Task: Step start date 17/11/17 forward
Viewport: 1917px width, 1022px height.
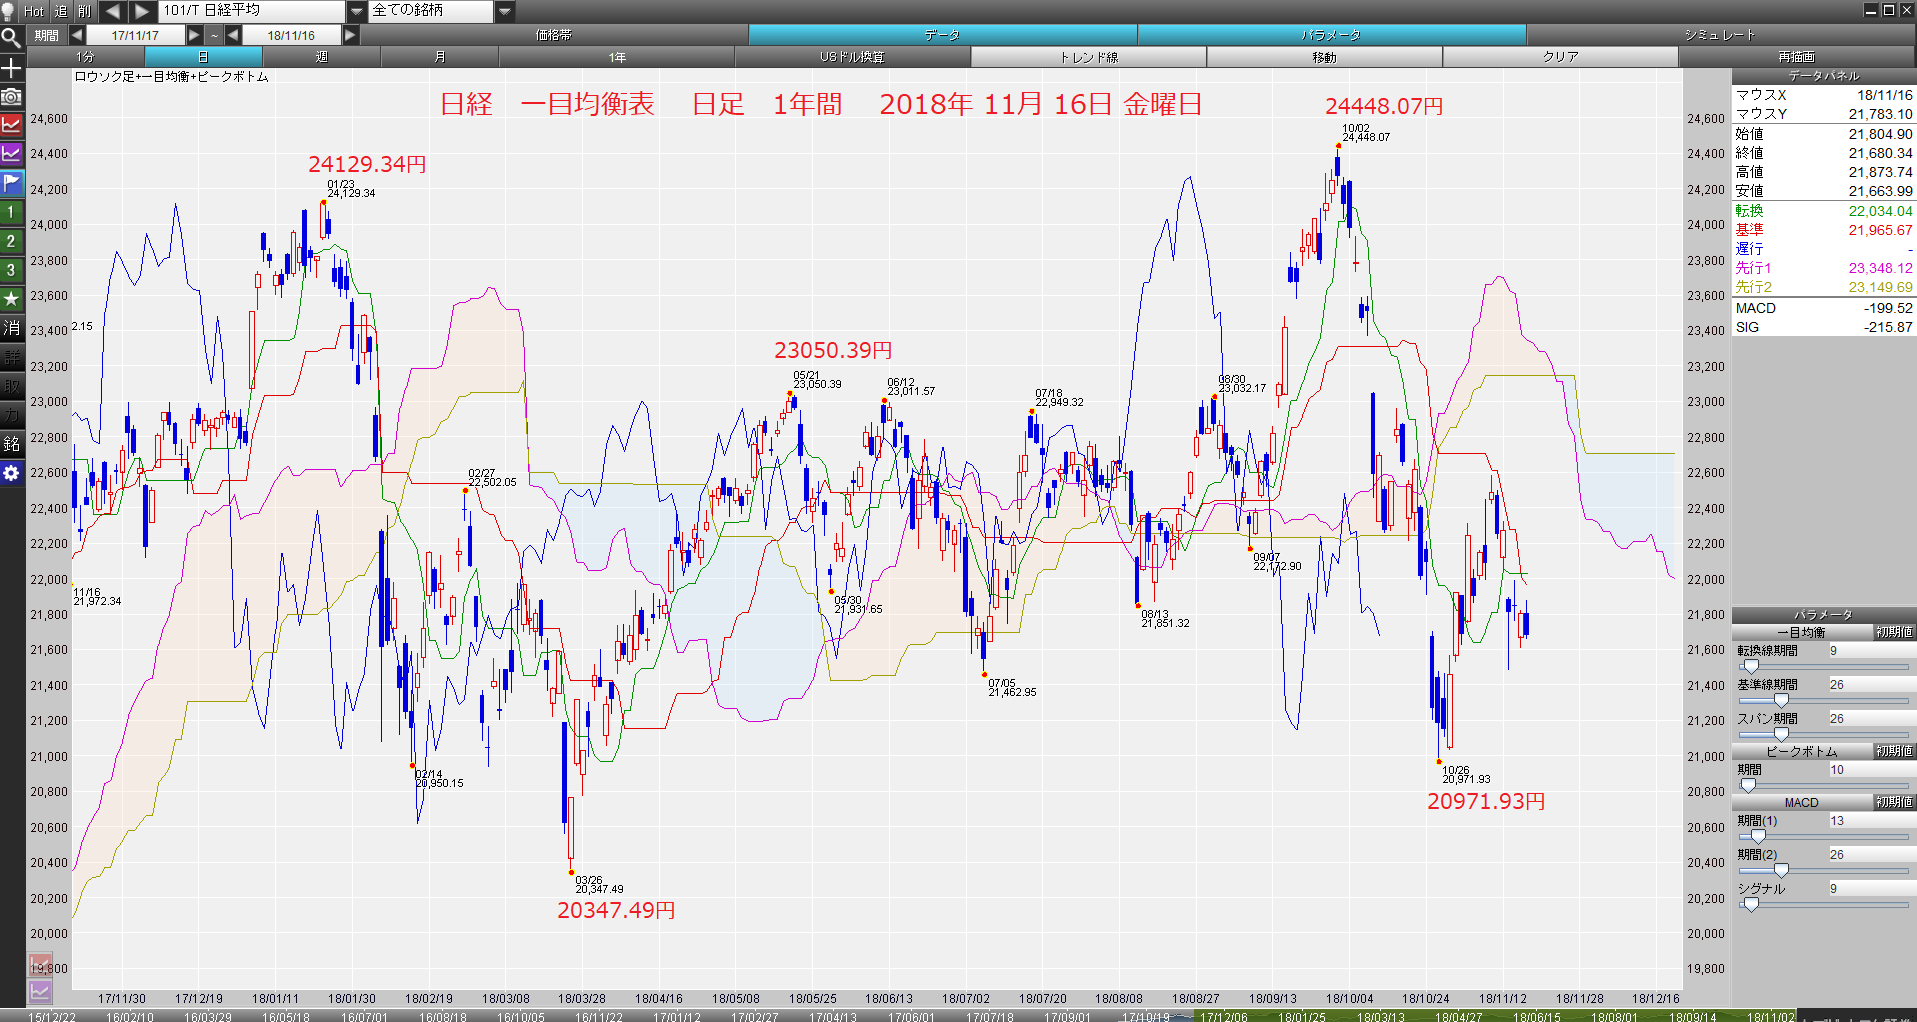Action: (x=194, y=35)
